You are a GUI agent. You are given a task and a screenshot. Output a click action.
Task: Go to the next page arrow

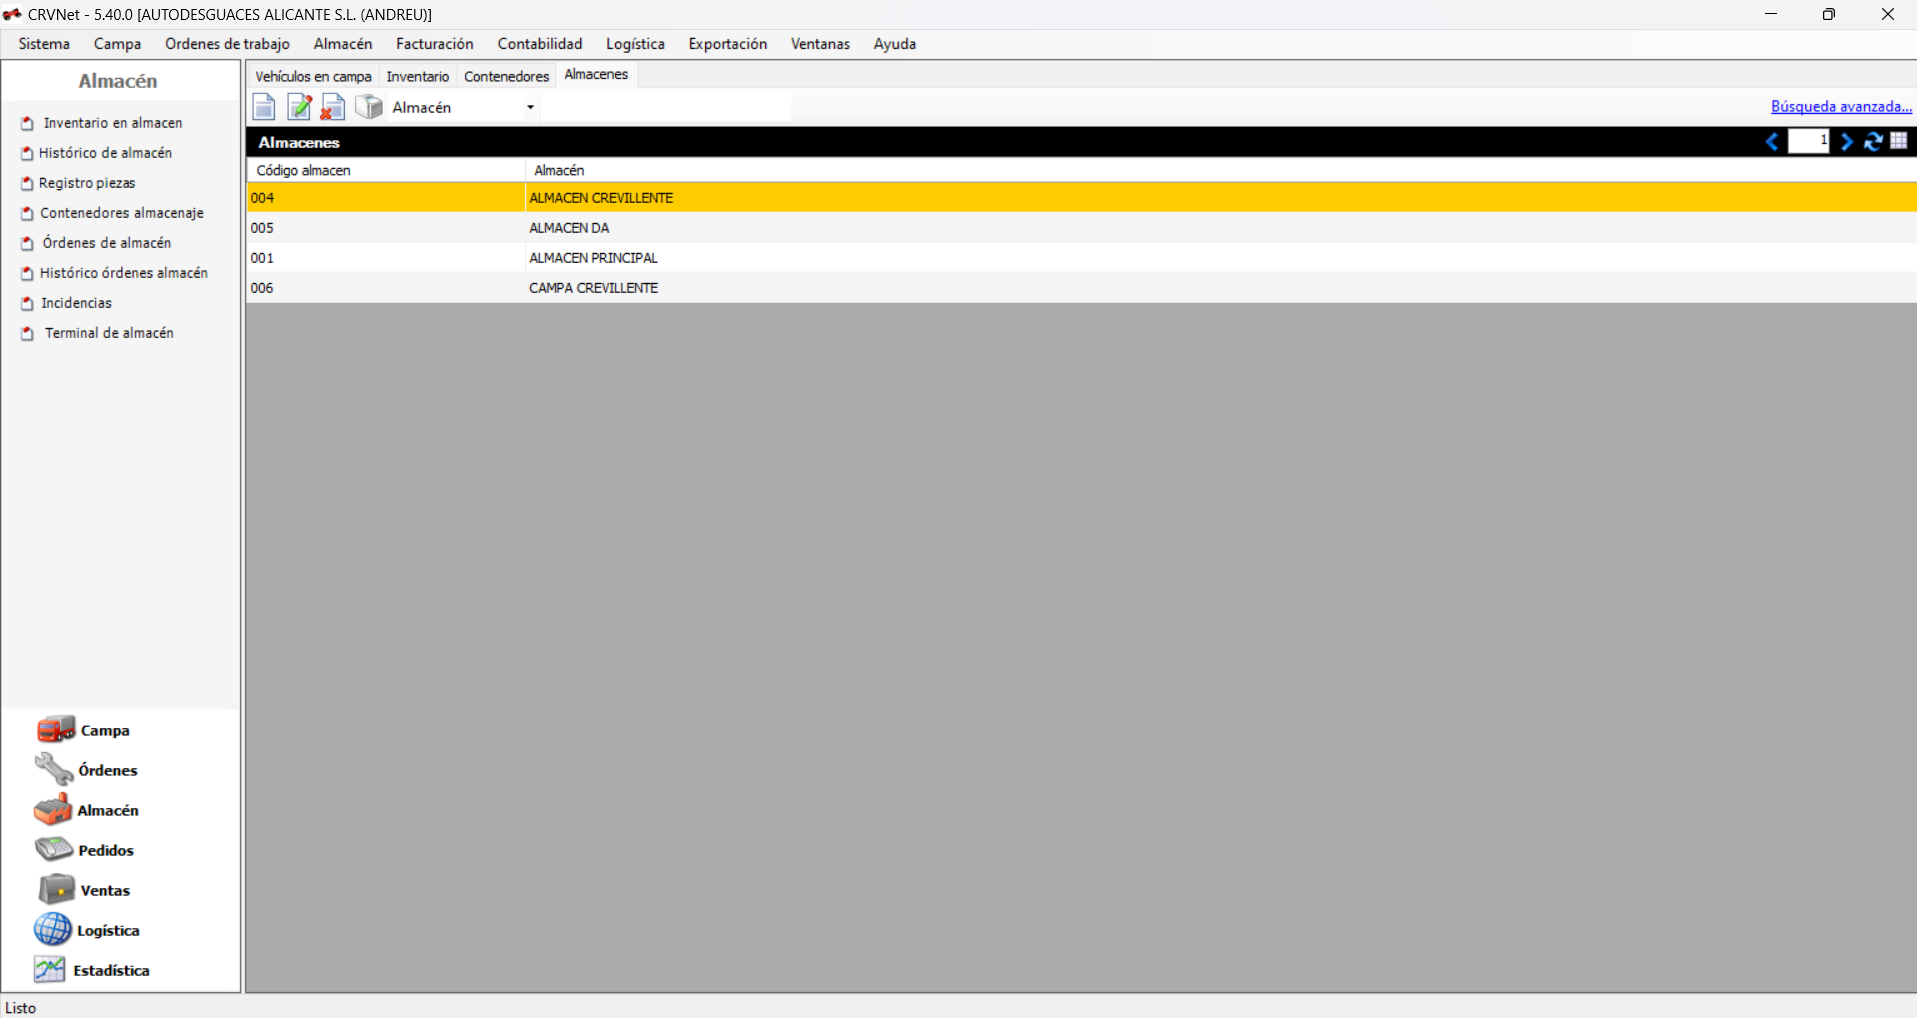1847,142
